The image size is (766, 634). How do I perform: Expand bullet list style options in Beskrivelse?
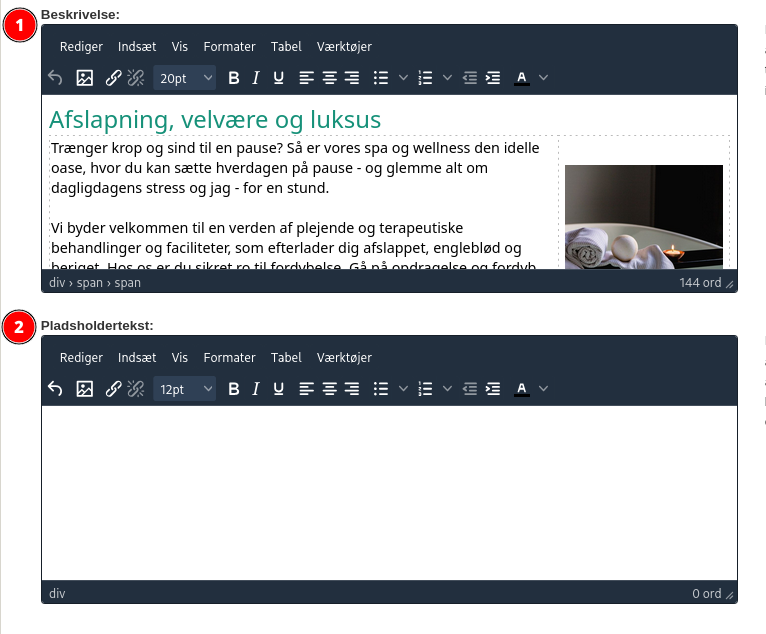click(404, 78)
